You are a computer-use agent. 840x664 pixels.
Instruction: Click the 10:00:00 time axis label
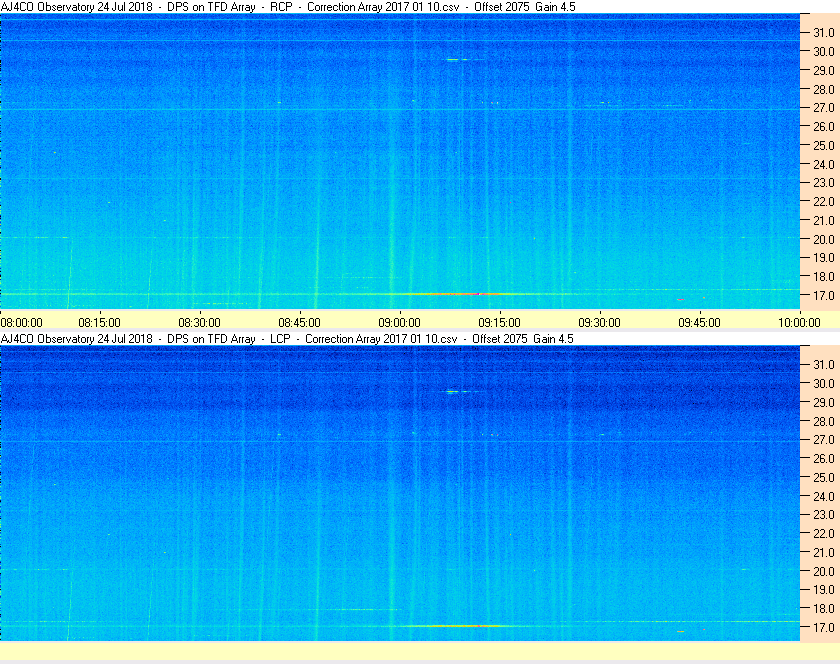(799, 323)
